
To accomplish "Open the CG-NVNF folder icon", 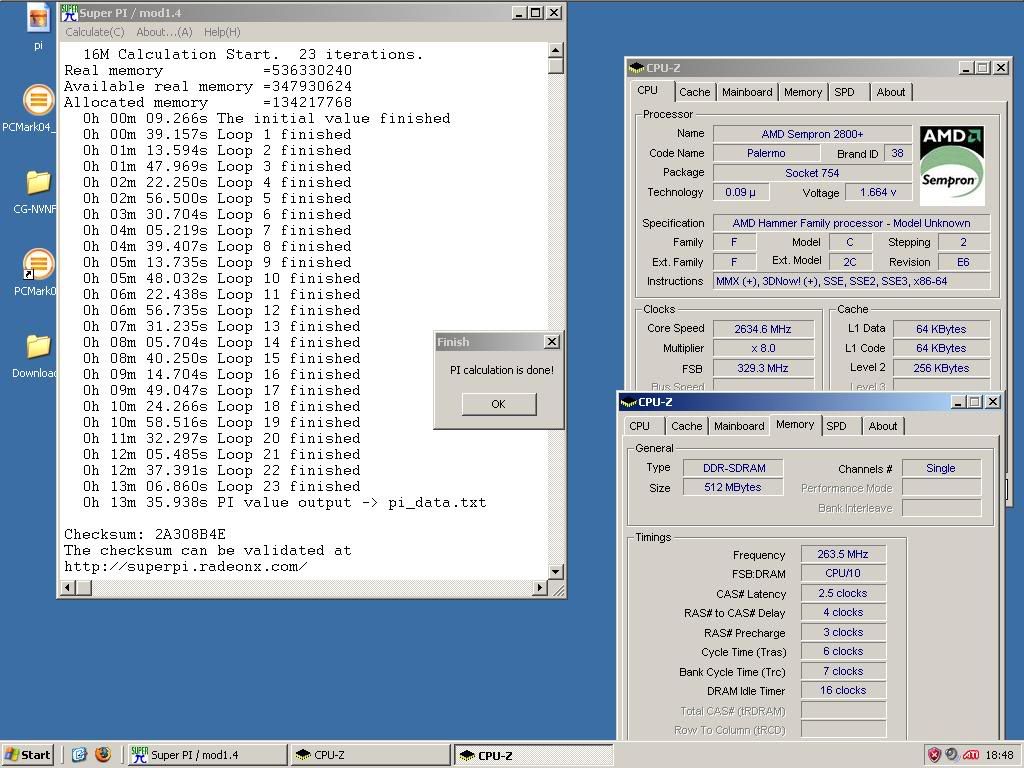I will point(38,183).
